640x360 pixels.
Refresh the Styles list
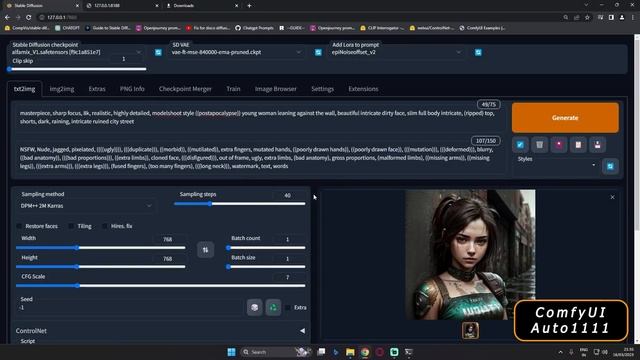tap(610, 166)
